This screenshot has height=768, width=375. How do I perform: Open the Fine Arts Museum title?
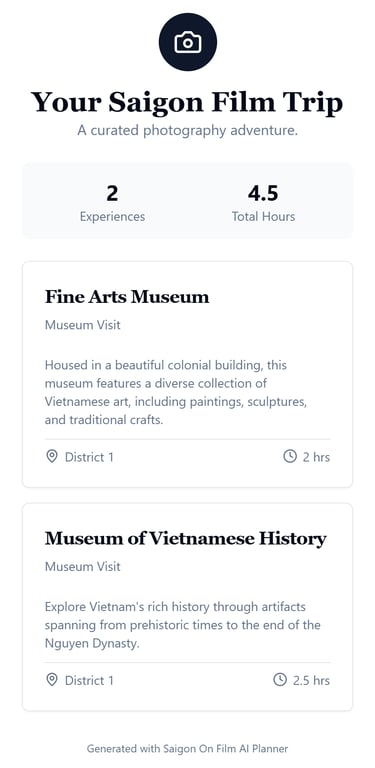pos(127,296)
